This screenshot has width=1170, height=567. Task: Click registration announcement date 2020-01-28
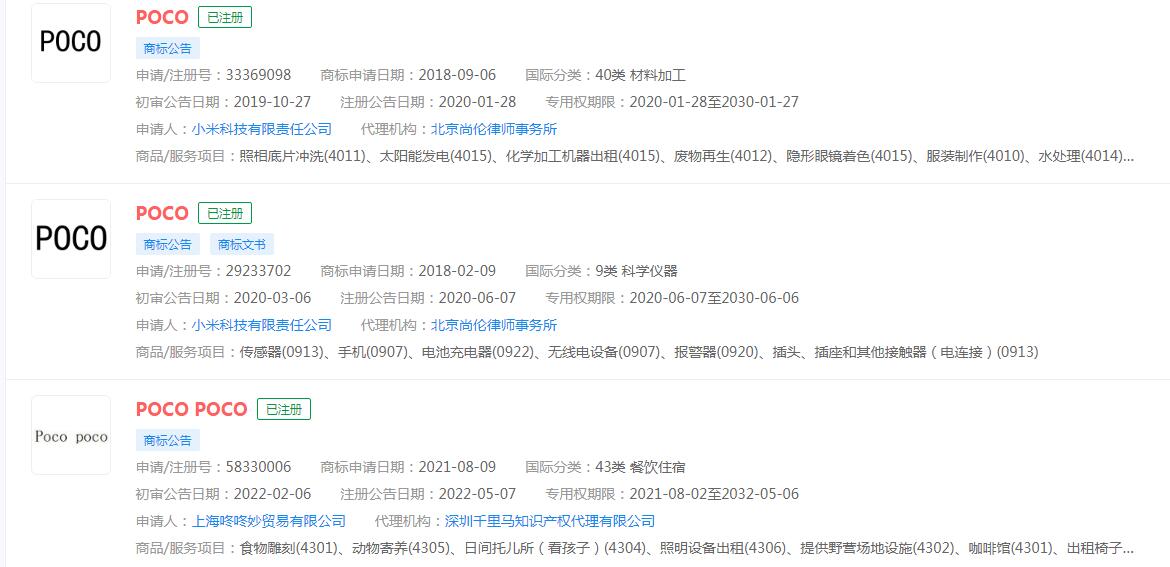pyautogui.click(x=477, y=102)
